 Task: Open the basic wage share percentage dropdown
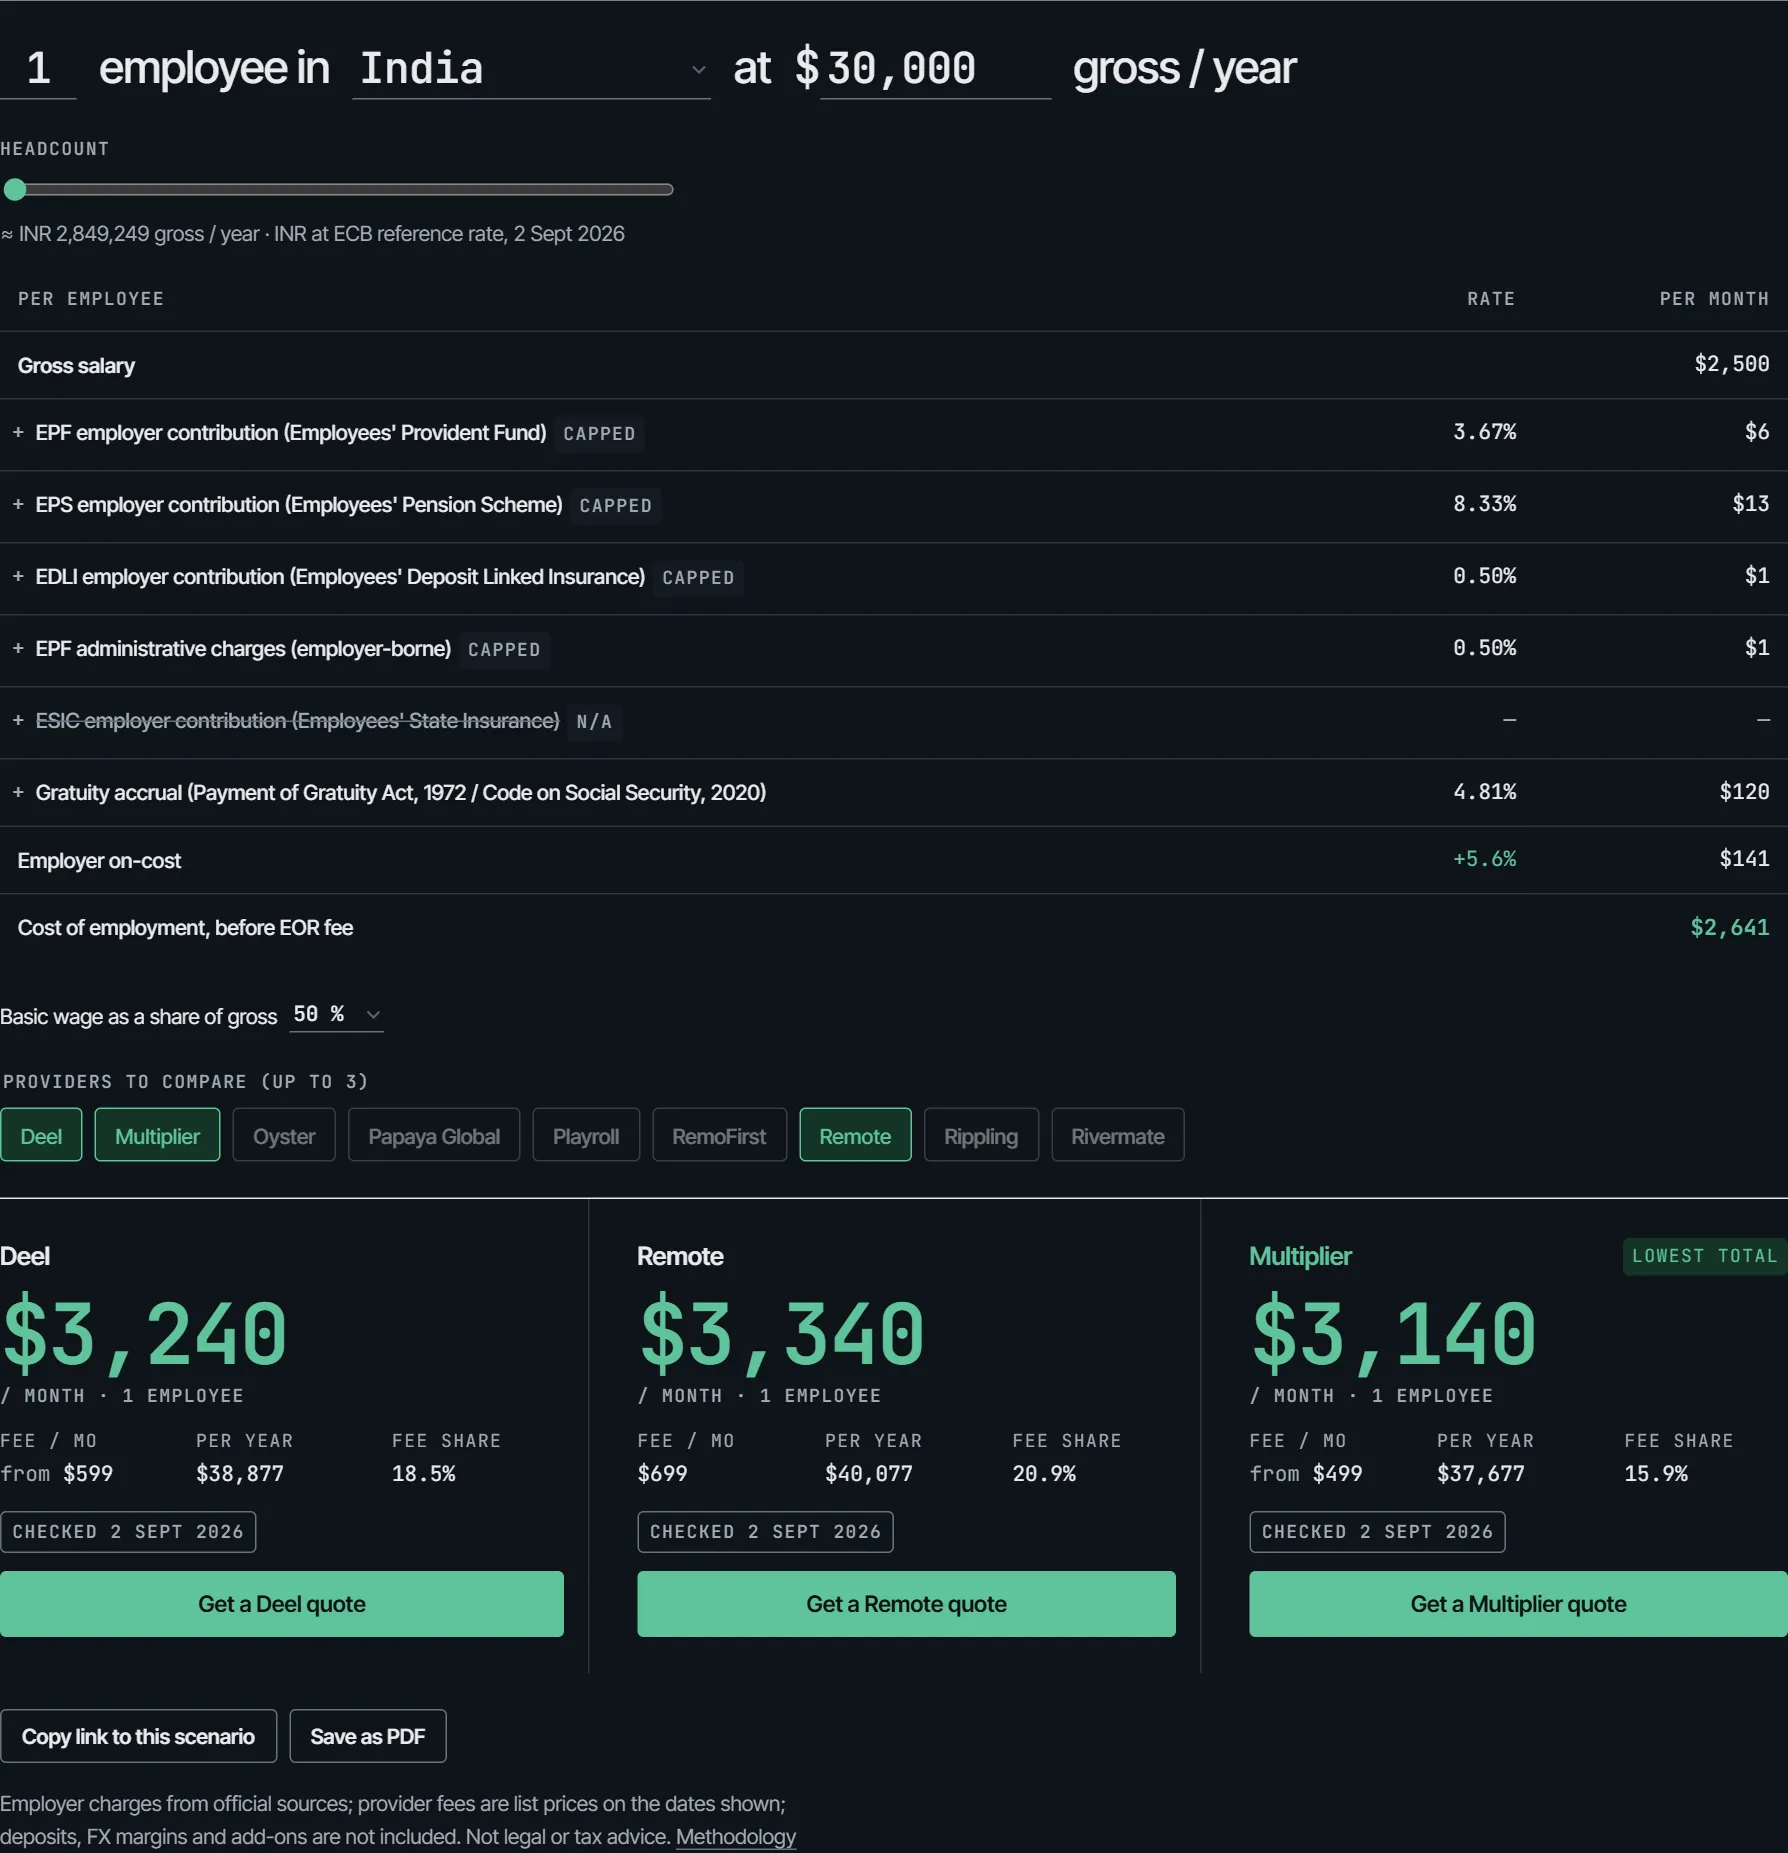(x=337, y=1015)
